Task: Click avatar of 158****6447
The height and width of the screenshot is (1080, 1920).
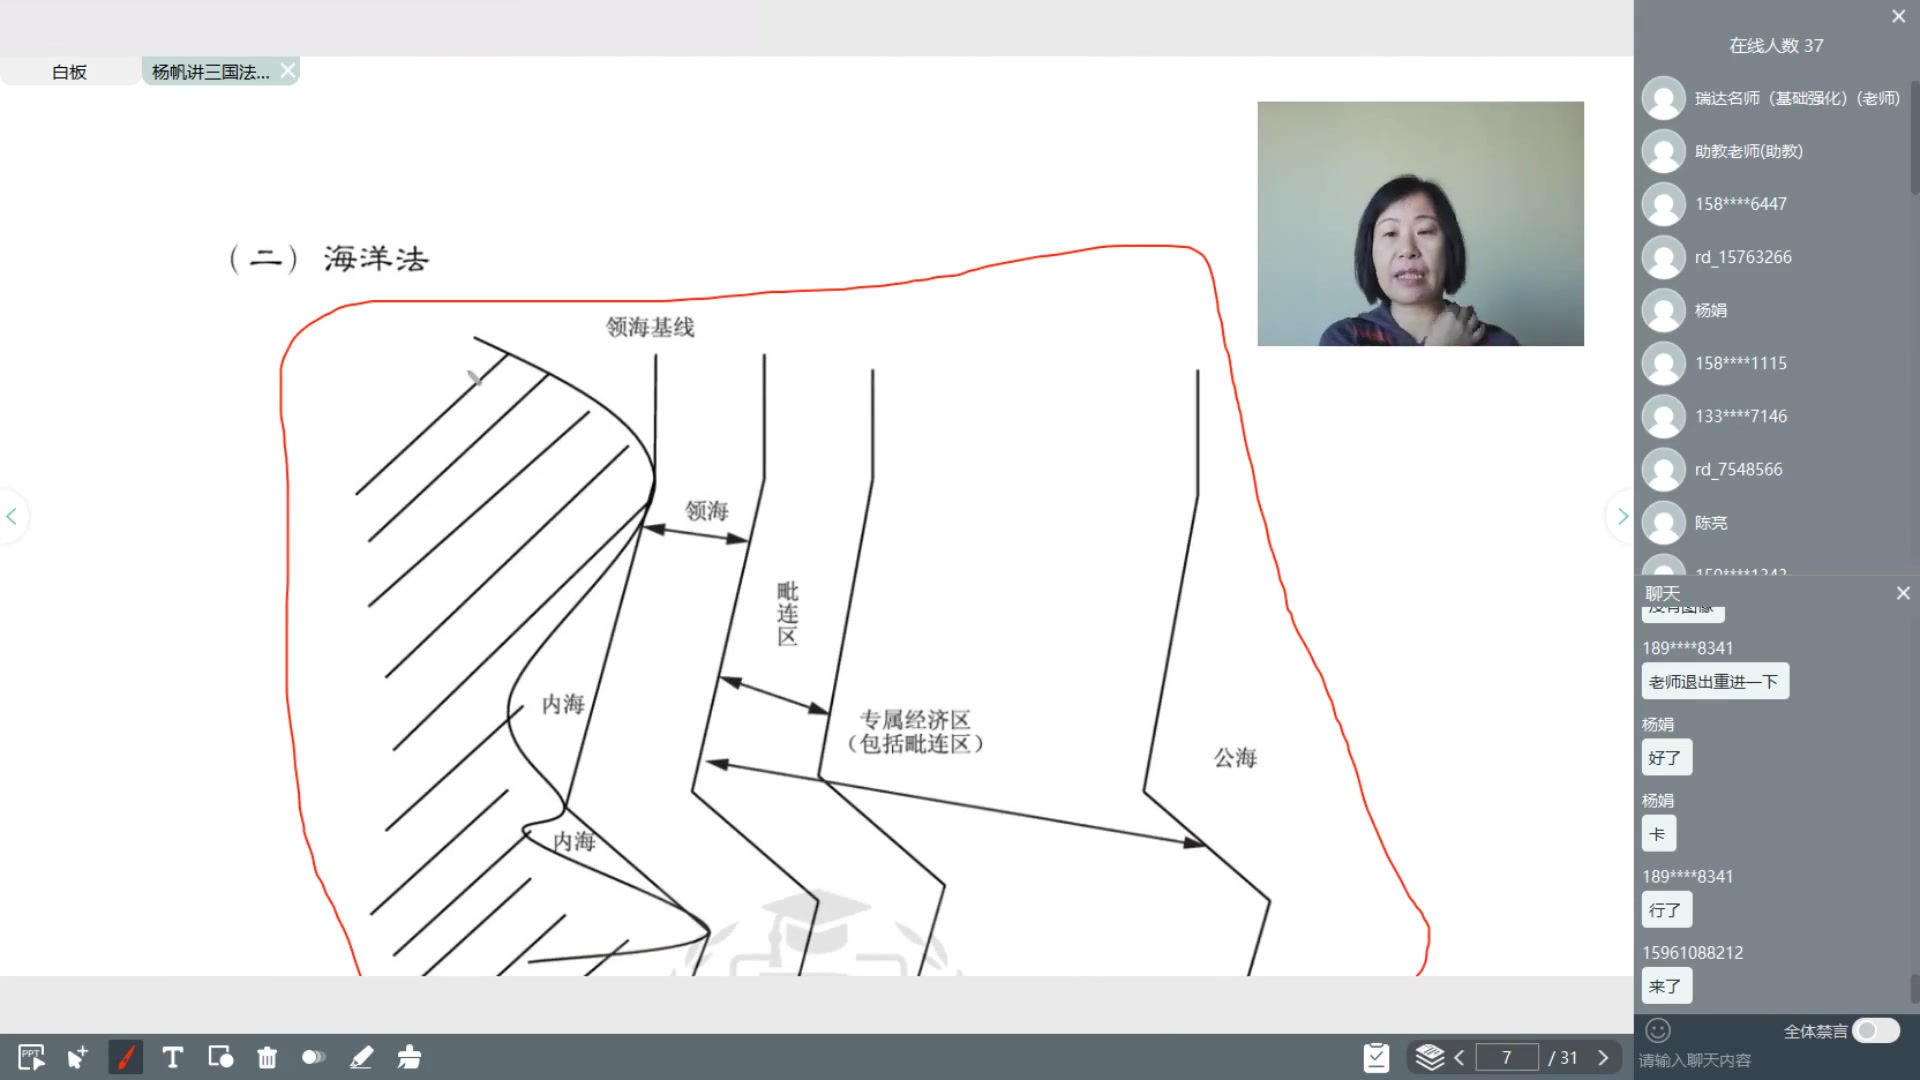Action: (1664, 204)
